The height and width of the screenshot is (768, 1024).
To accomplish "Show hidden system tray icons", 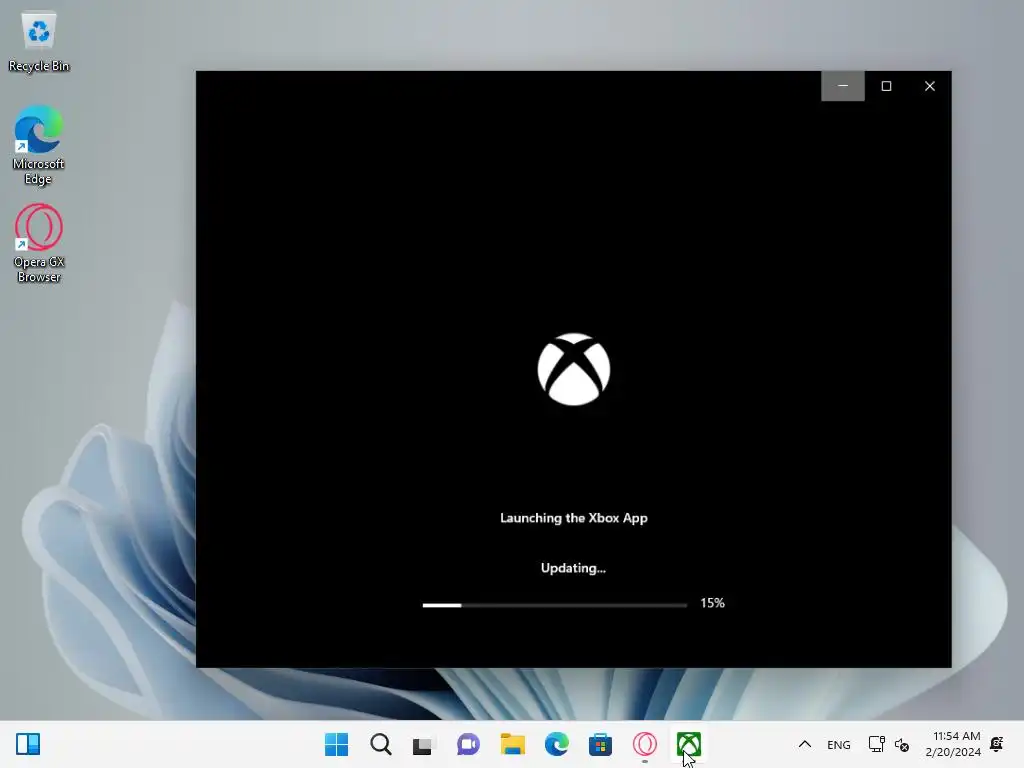I will [805, 744].
